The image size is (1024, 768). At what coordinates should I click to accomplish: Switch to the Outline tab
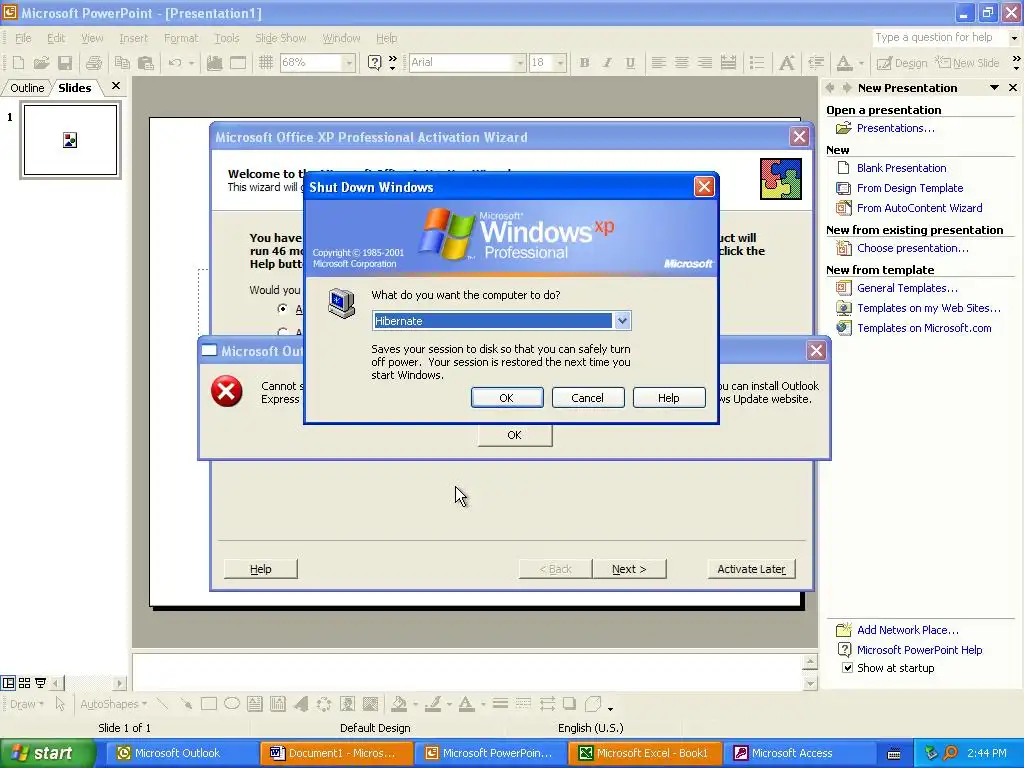pos(27,88)
